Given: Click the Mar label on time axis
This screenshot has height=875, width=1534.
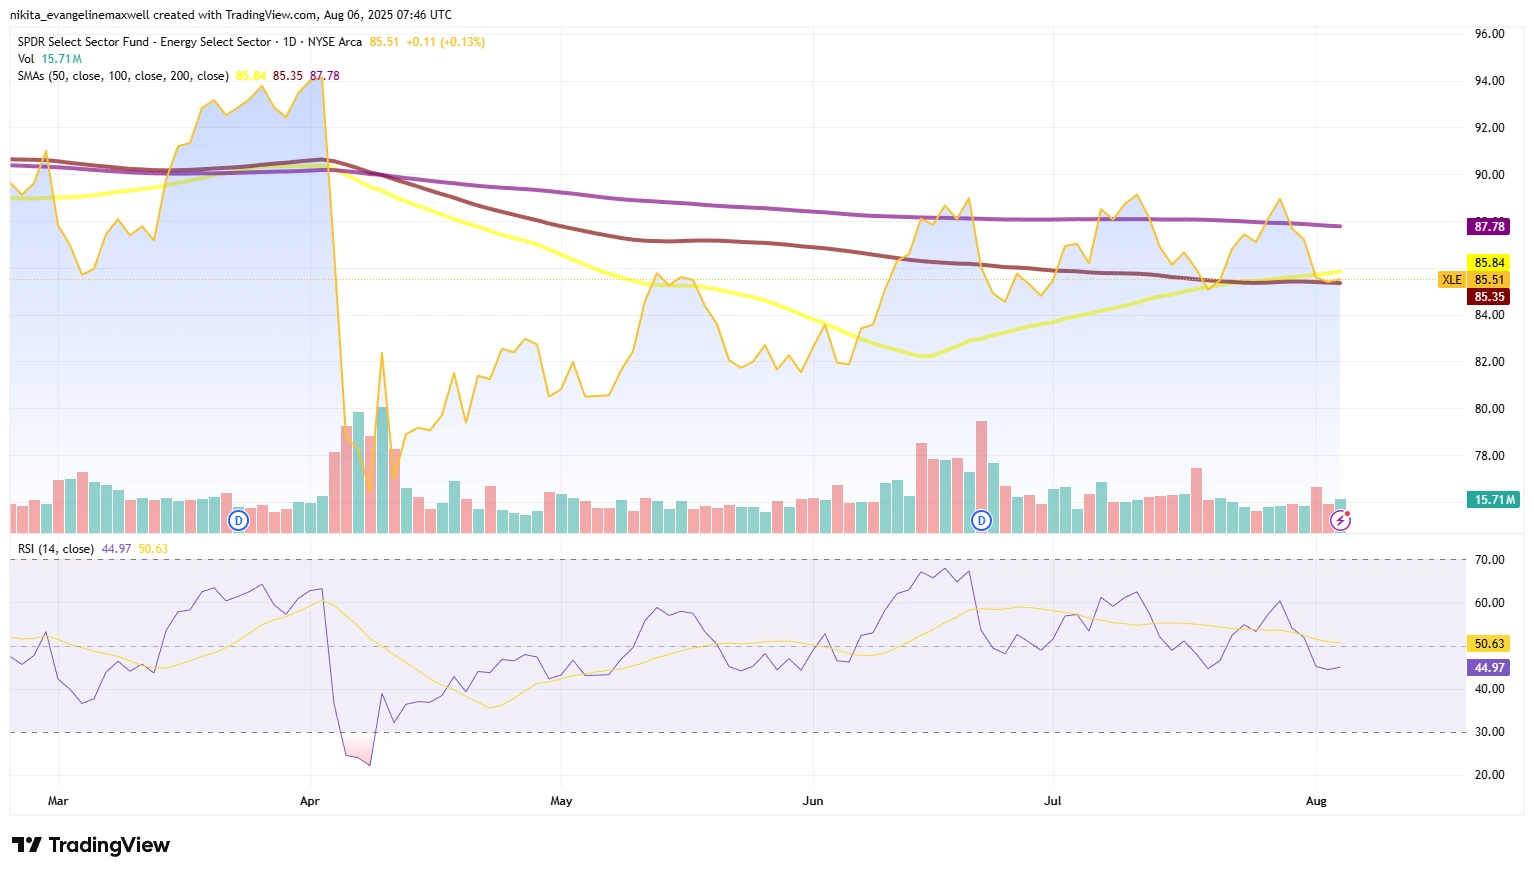Looking at the screenshot, I should tap(58, 801).
